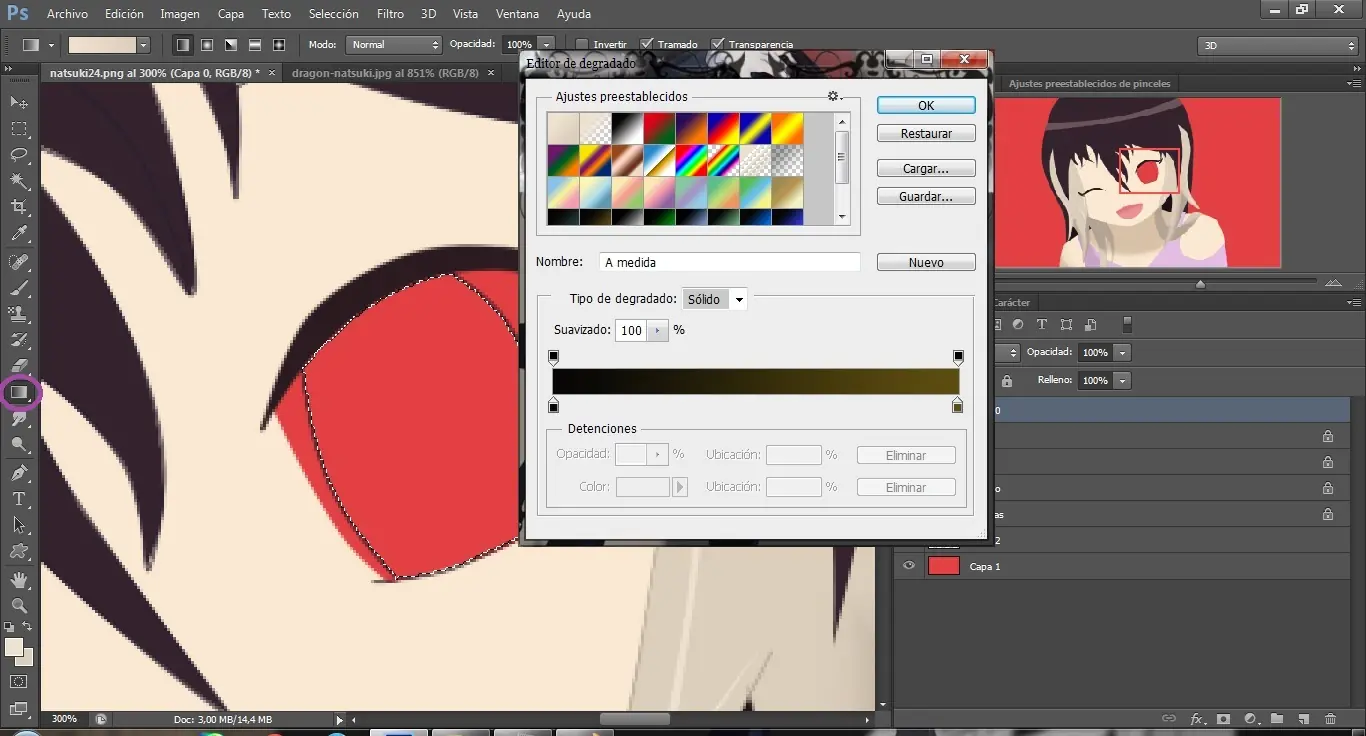Open the Modo Normal dropdown
This screenshot has height=736, width=1366.
point(393,45)
